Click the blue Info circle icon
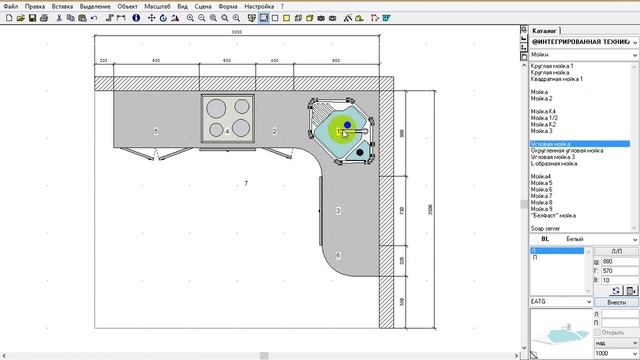 click(136, 18)
